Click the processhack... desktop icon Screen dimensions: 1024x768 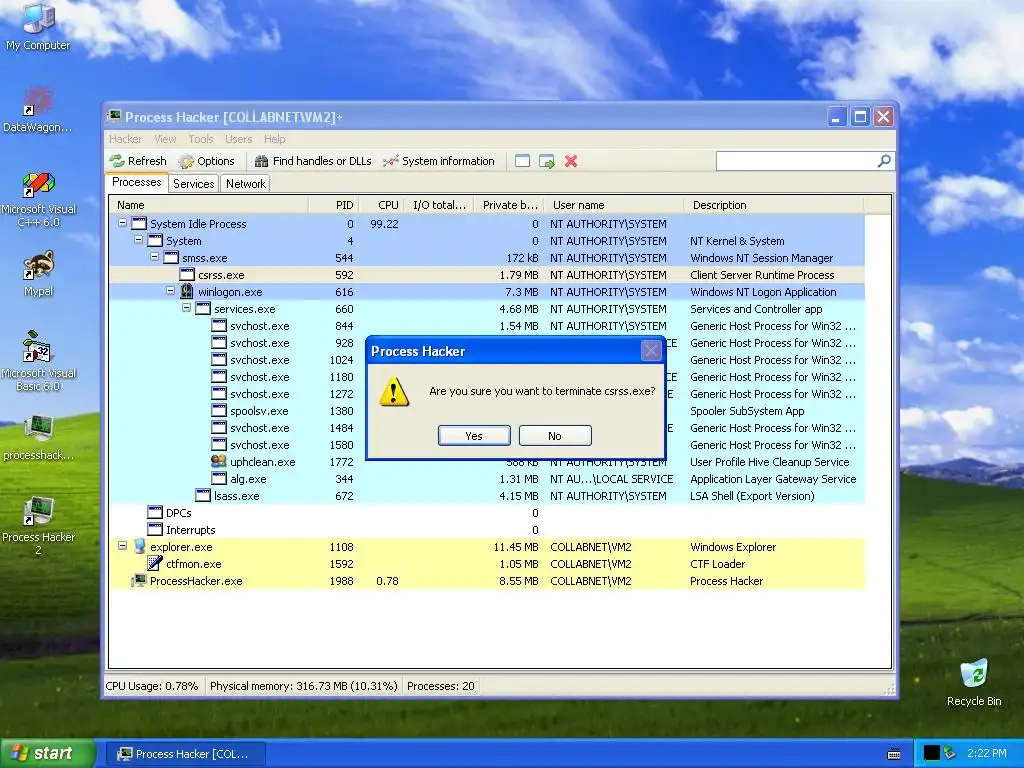click(x=38, y=438)
